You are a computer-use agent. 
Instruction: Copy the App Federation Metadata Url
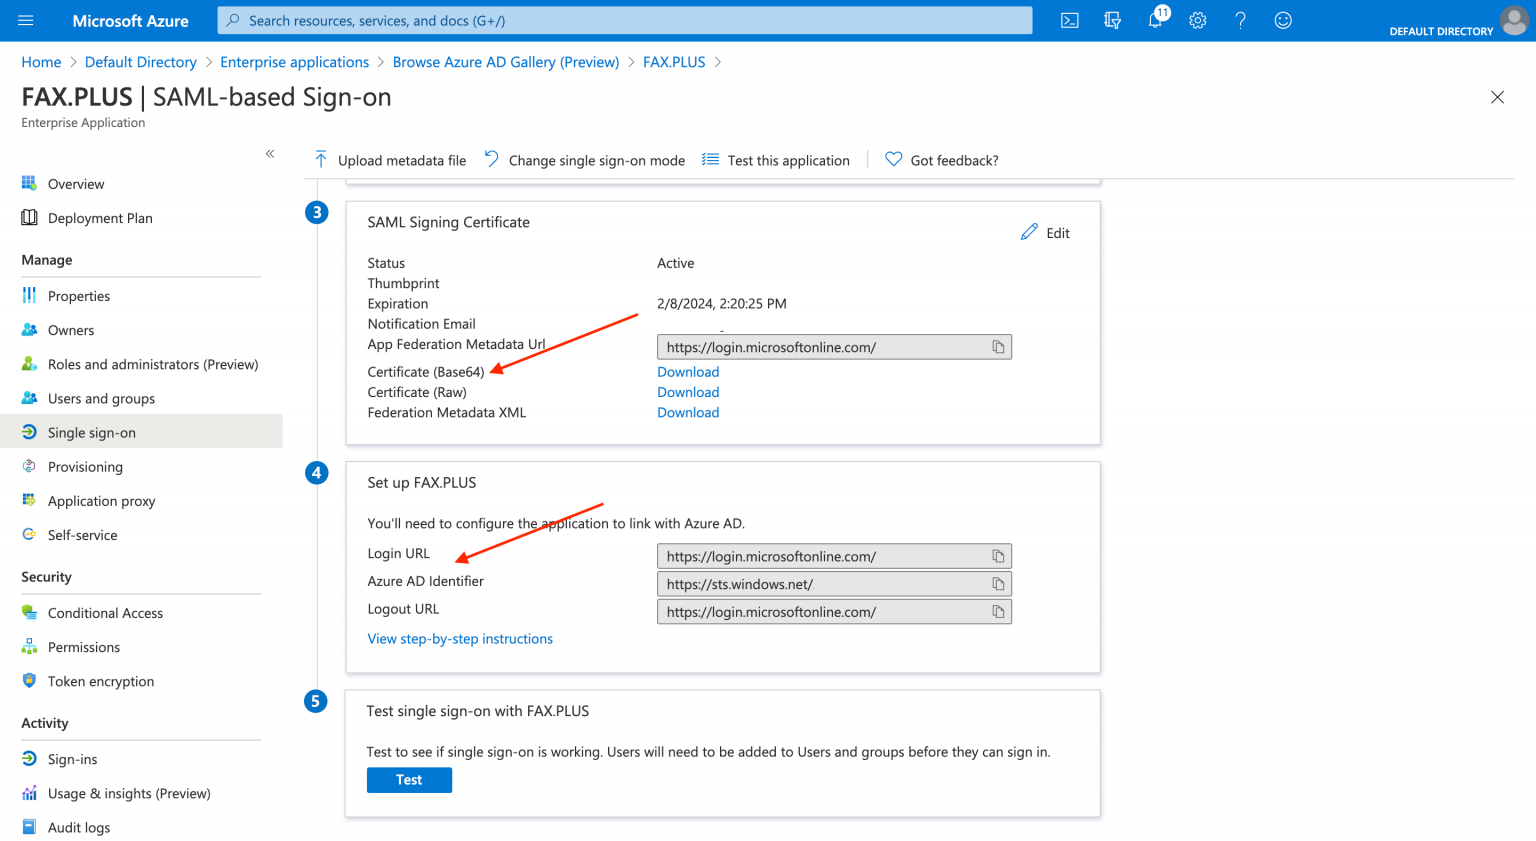(x=997, y=347)
